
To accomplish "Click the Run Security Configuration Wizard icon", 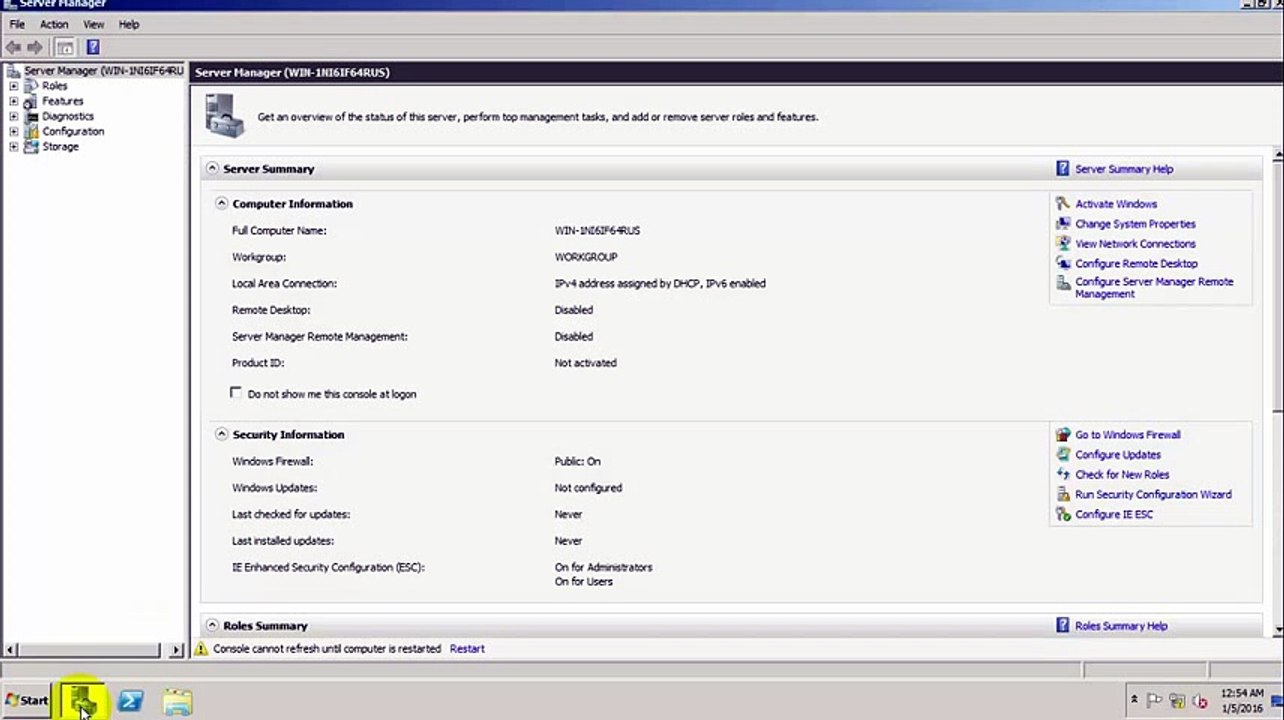I will click(1063, 495).
